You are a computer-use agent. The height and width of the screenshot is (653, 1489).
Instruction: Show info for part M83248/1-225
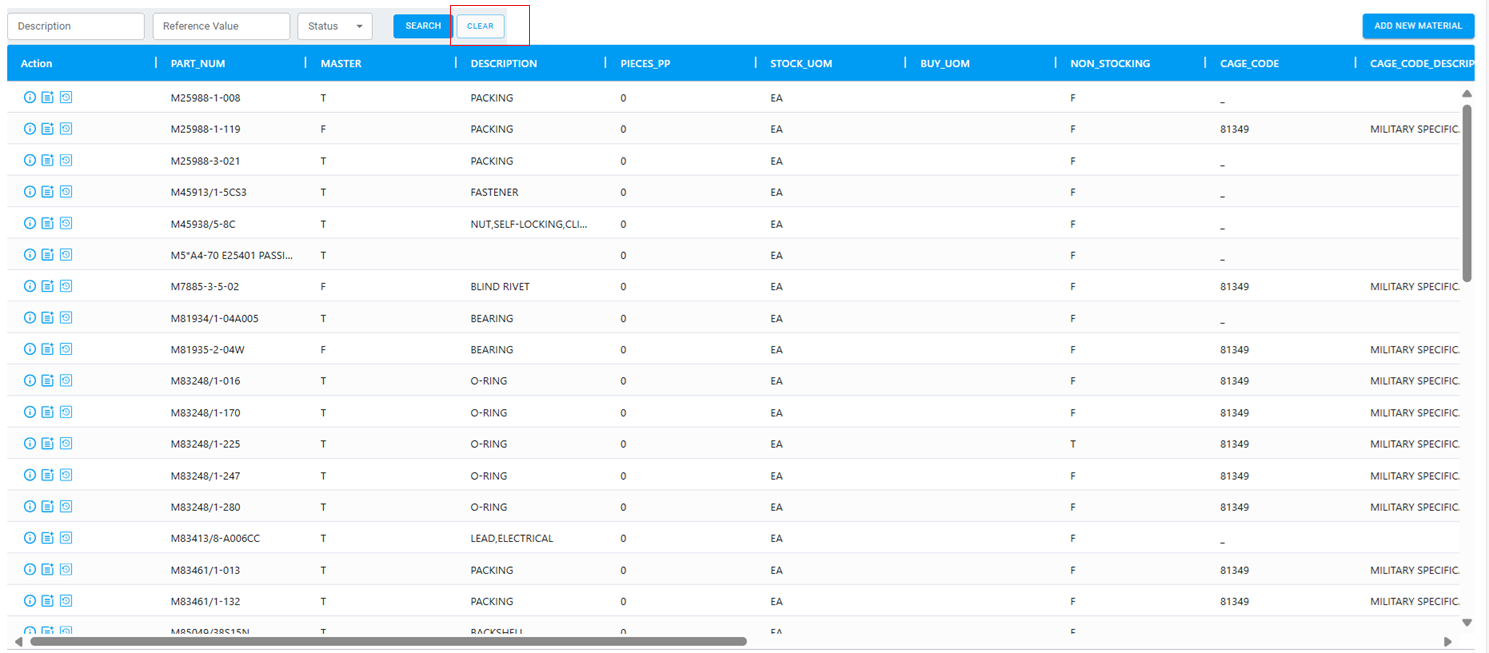click(x=30, y=444)
